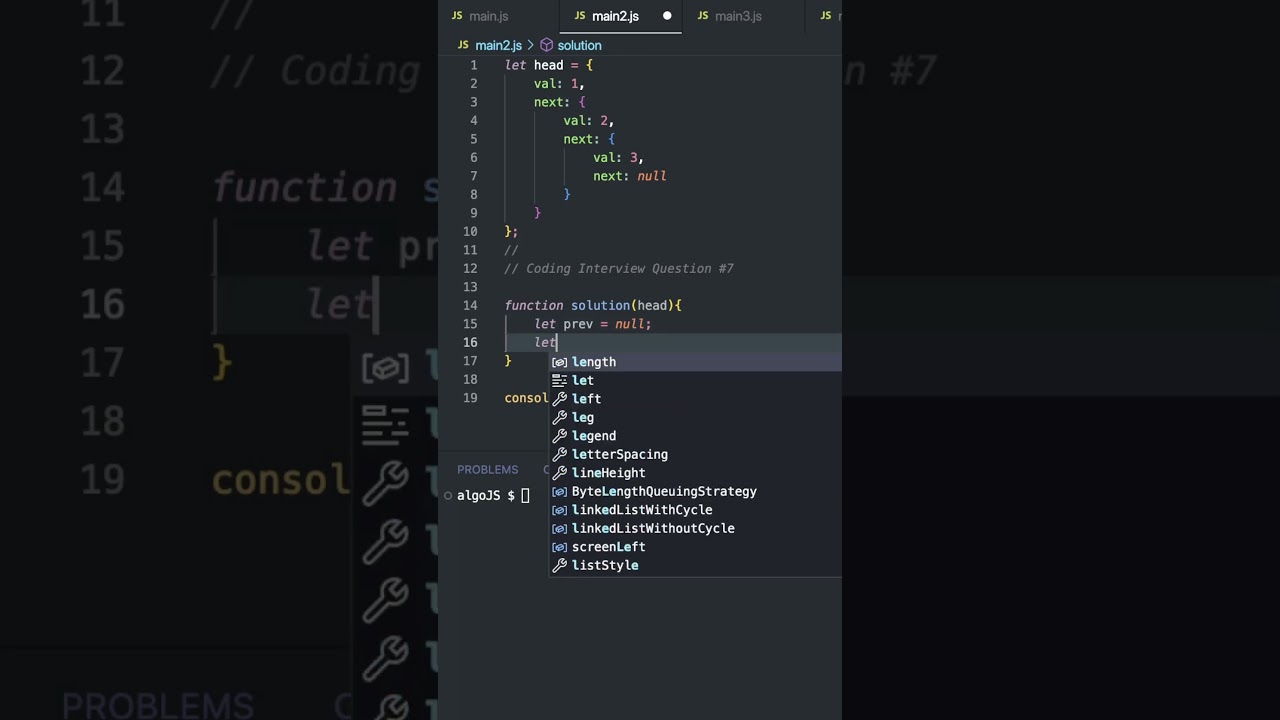This screenshot has height=720, width=1280.
Task: Click the keyword icon beside let suggestion
Action: point(560,380)
